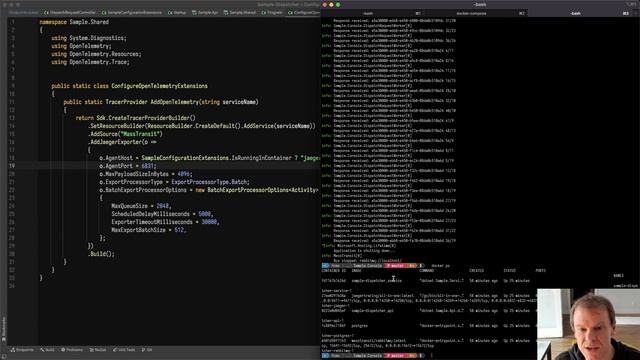
Task: Click ScheduledDelayMilliseconds value 5000
Action: pyautogui.click(x=204, y=214)
